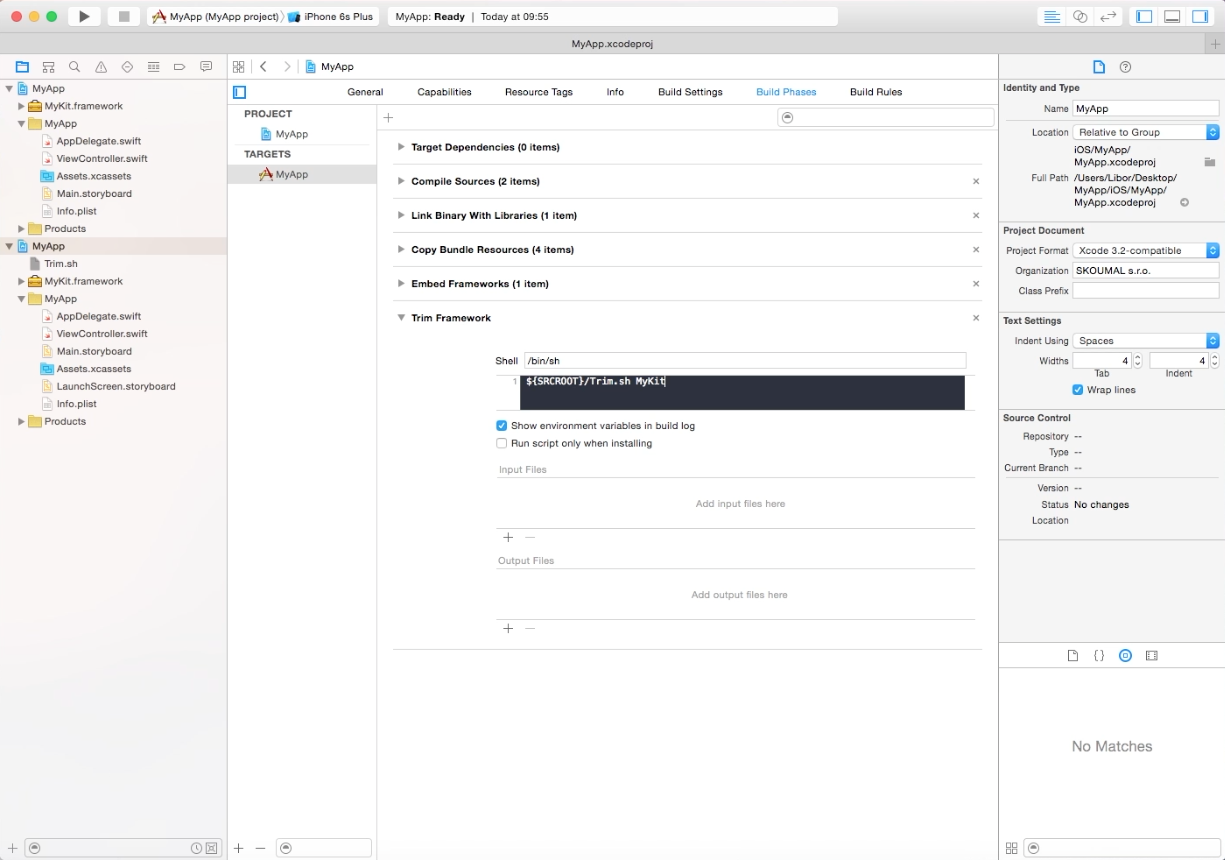The width and height of the screenshot is (1225, 860).
Task: Toggle the bottom Debug area
Action: (1172, 16)
